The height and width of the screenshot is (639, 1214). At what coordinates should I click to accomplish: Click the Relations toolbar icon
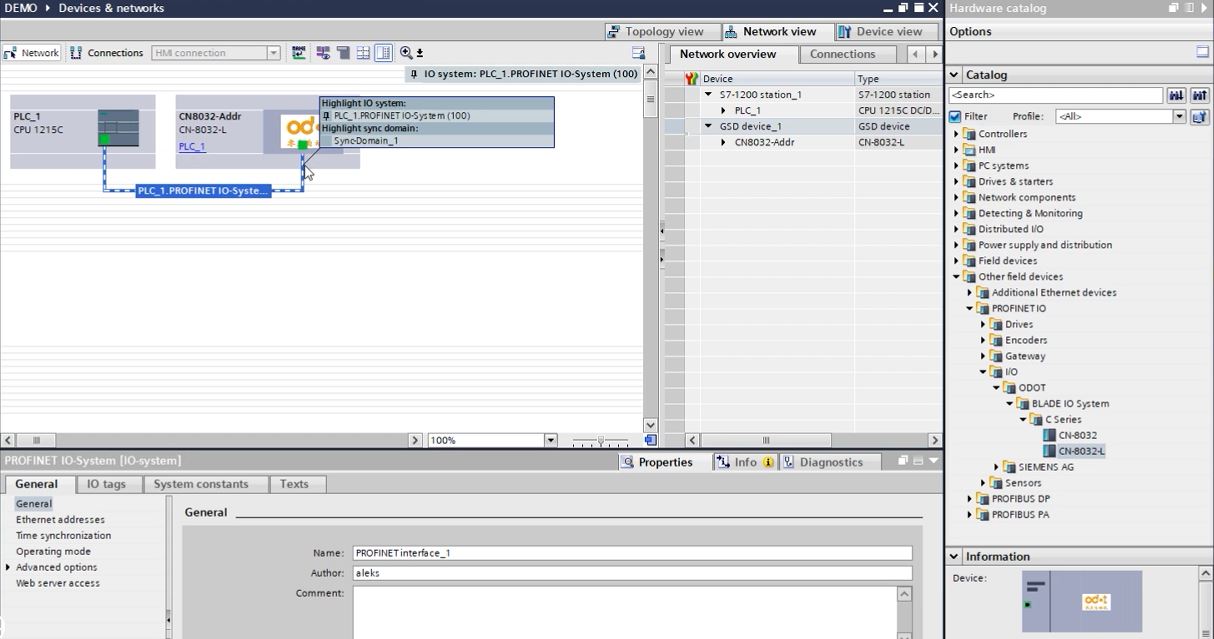click(323, 53)
